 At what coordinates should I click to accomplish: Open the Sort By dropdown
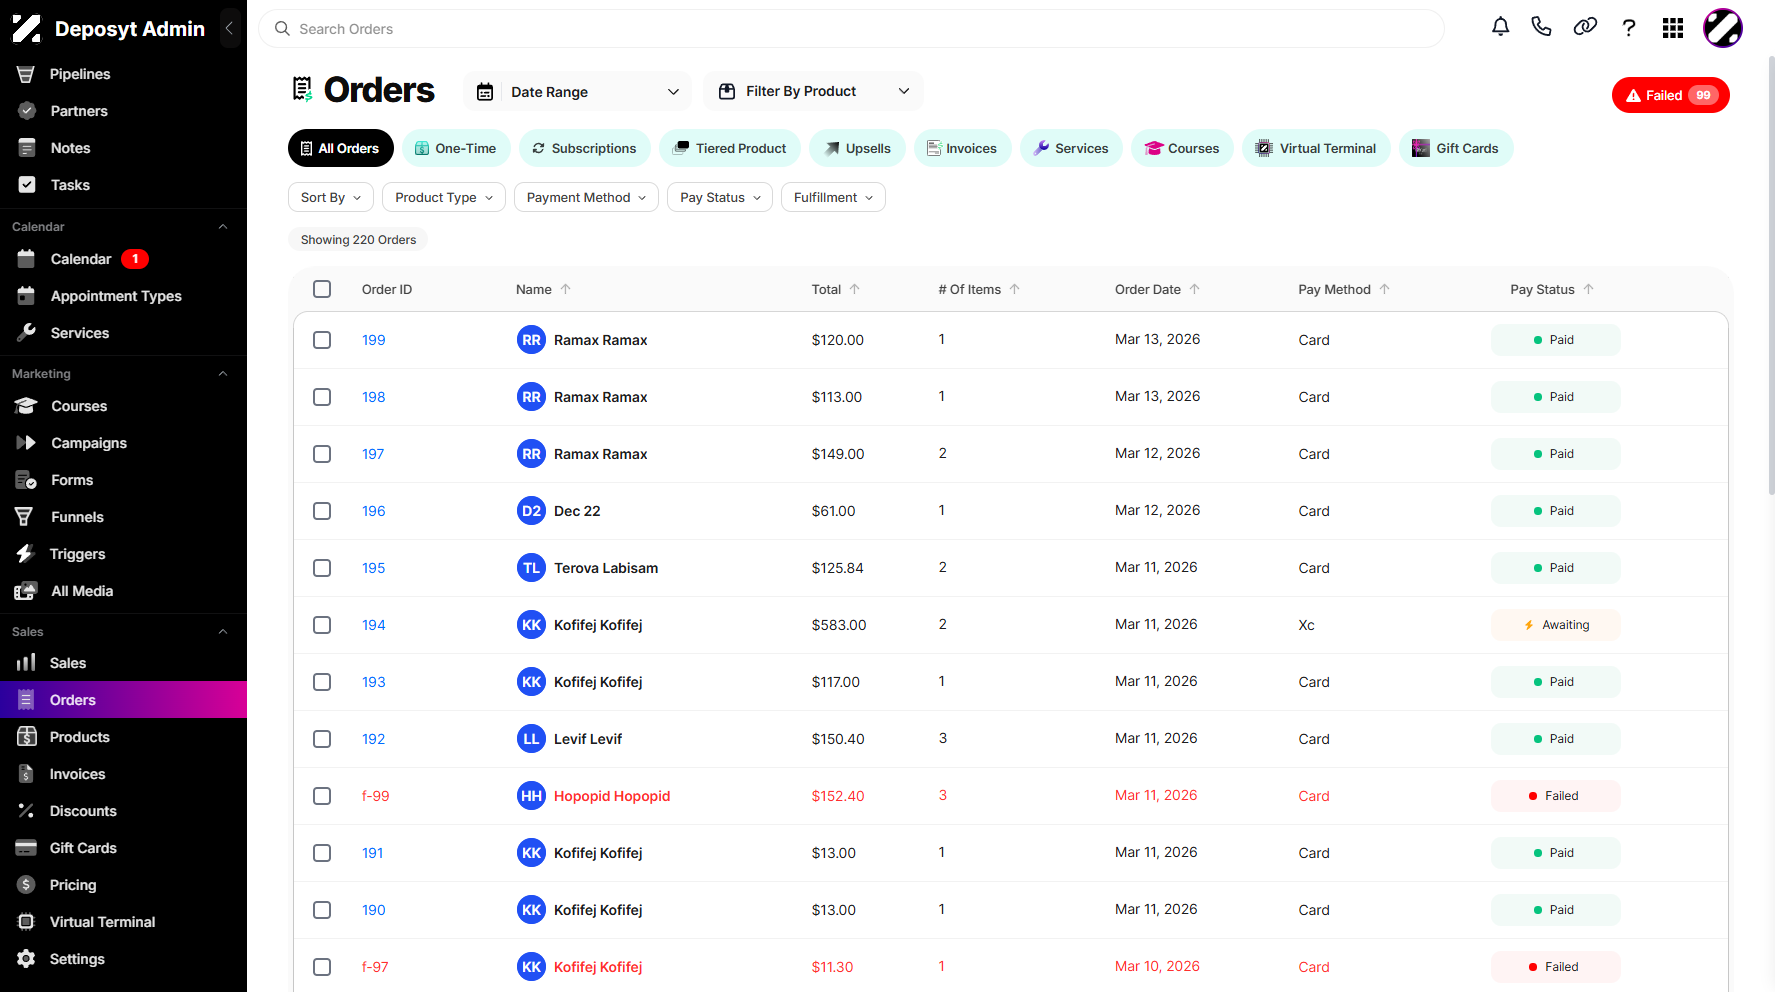click(331, 197)
